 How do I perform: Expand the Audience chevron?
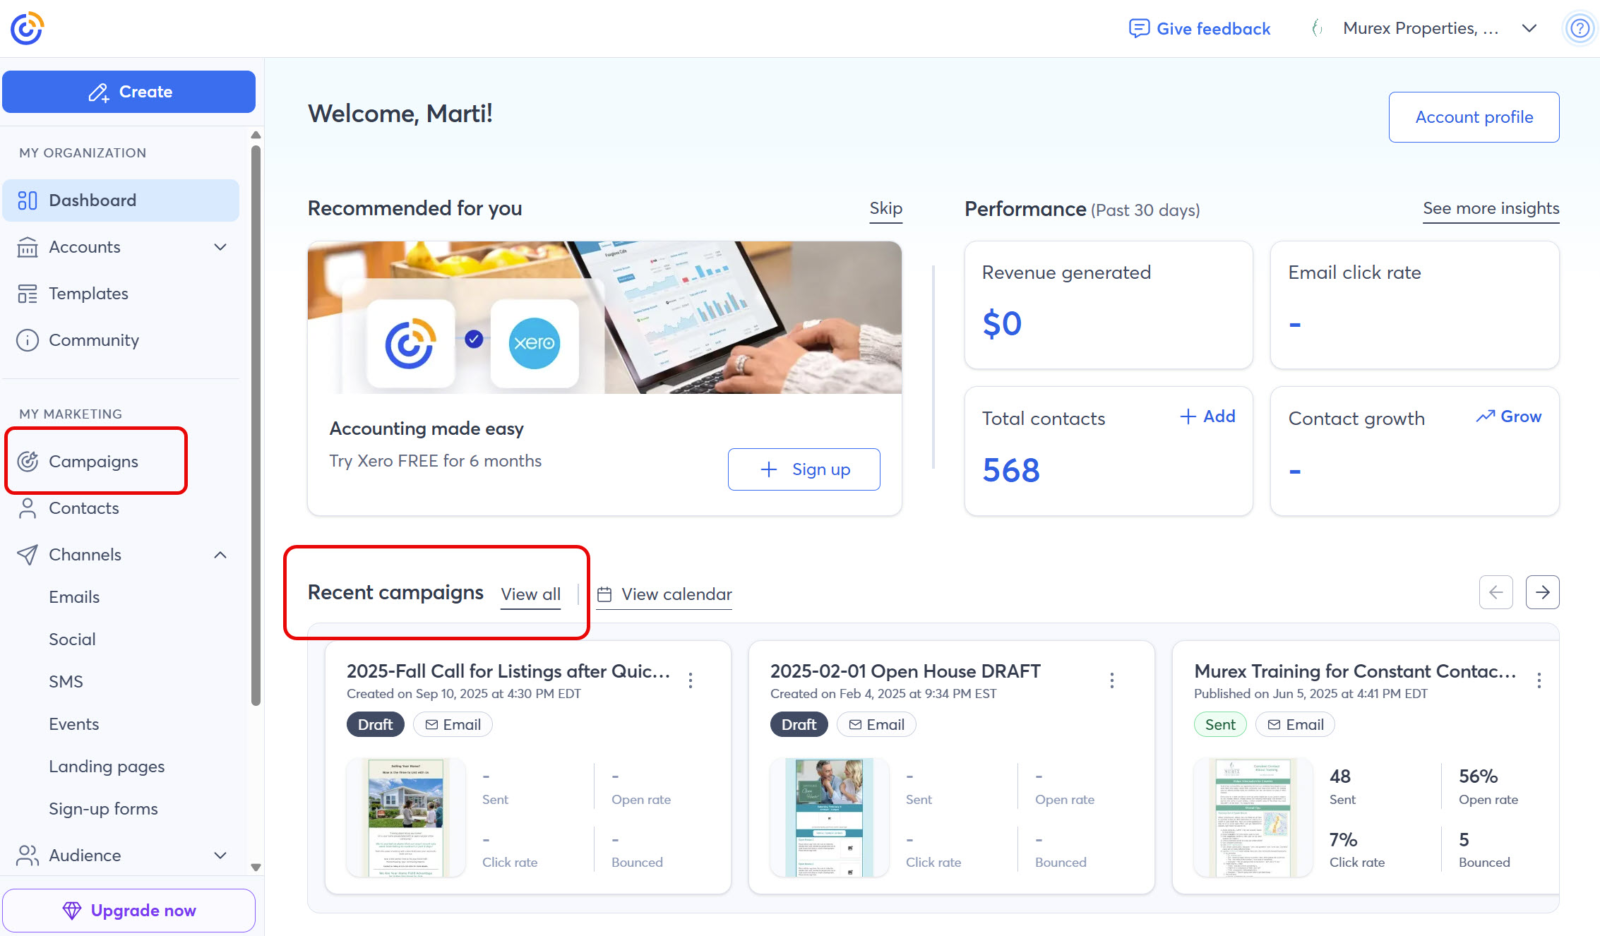(220, 856)
